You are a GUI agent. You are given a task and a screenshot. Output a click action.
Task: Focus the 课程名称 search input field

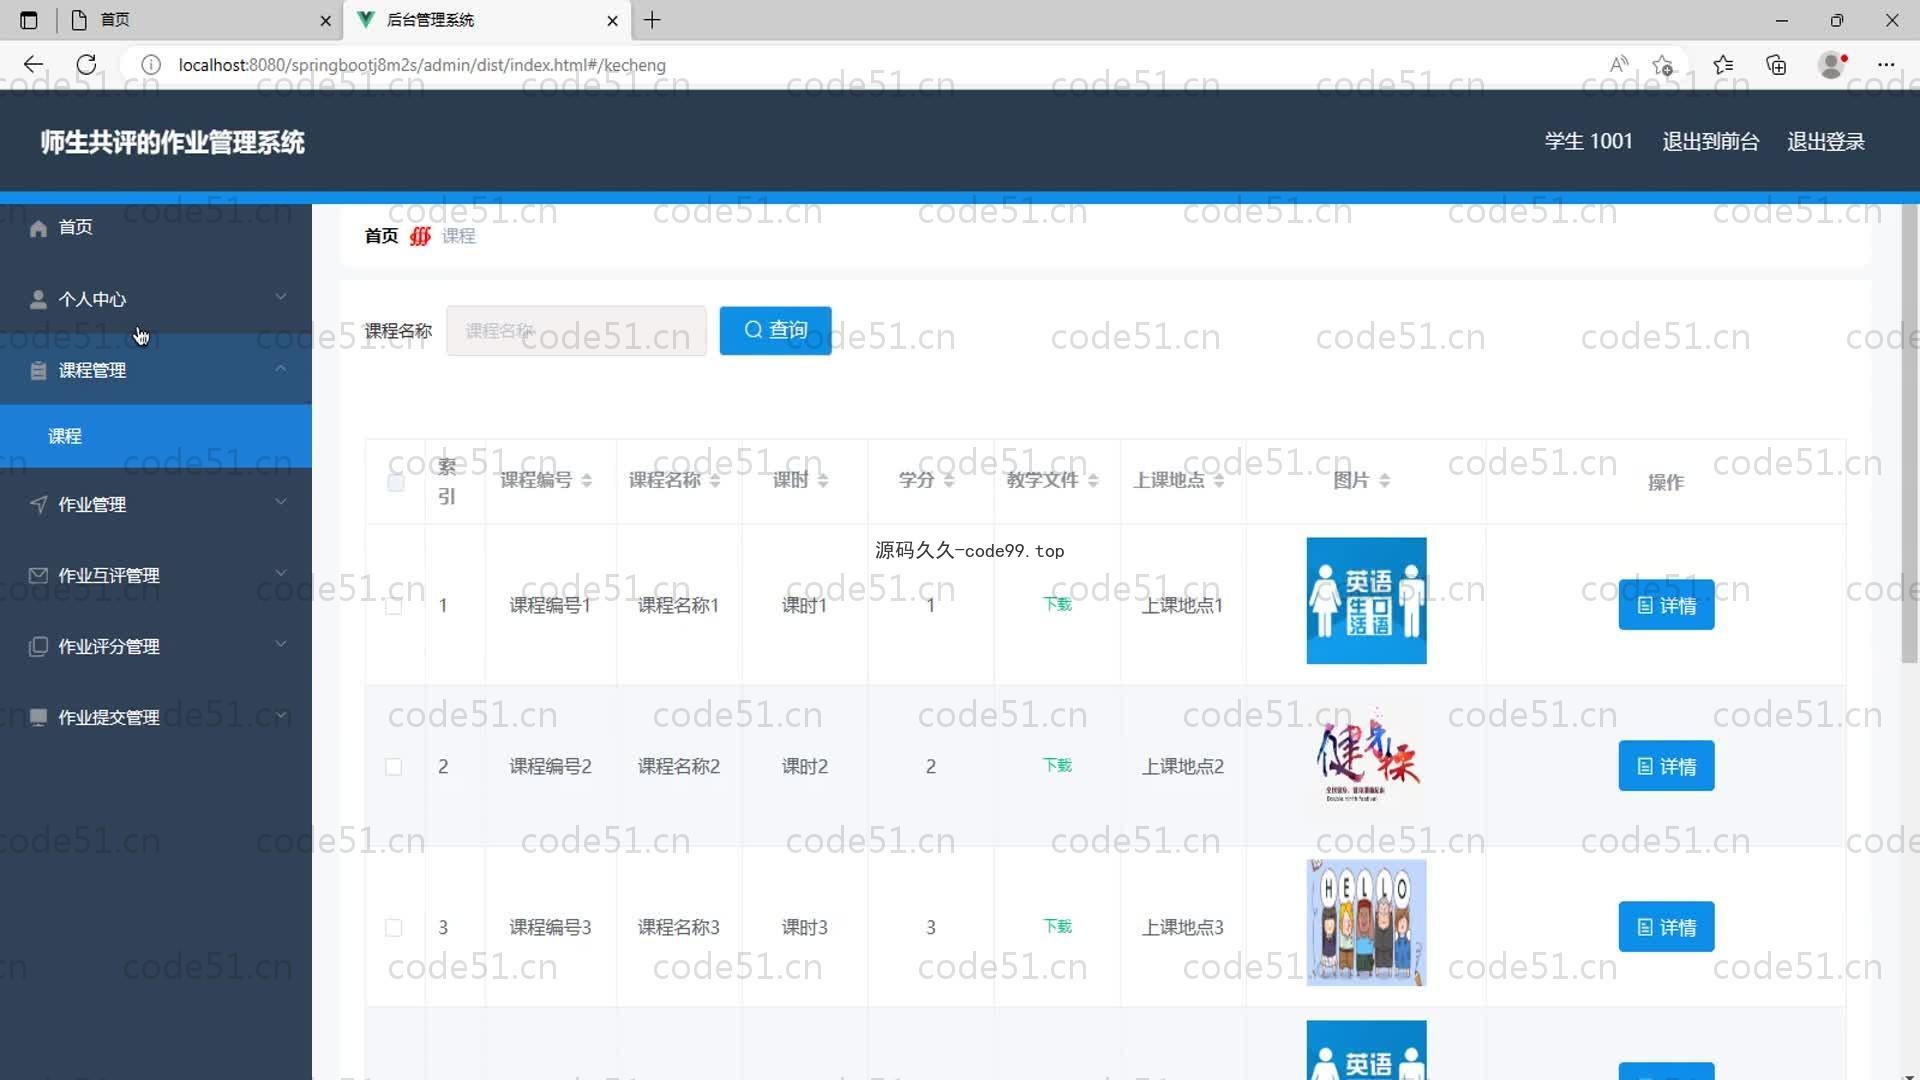click(x=576, y=331)
